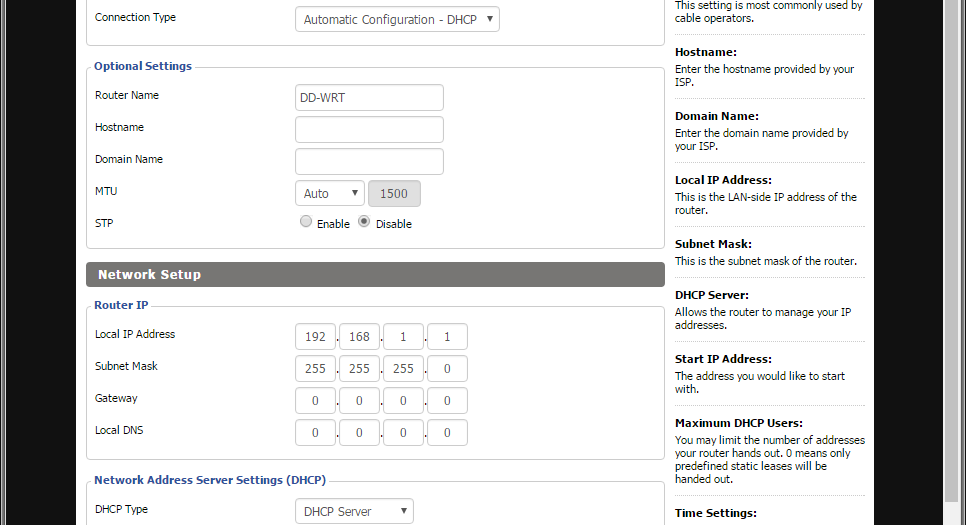The image size is (966, 525).
Task: Select third octet of Subnet Mask
Action: coord(403,369)
